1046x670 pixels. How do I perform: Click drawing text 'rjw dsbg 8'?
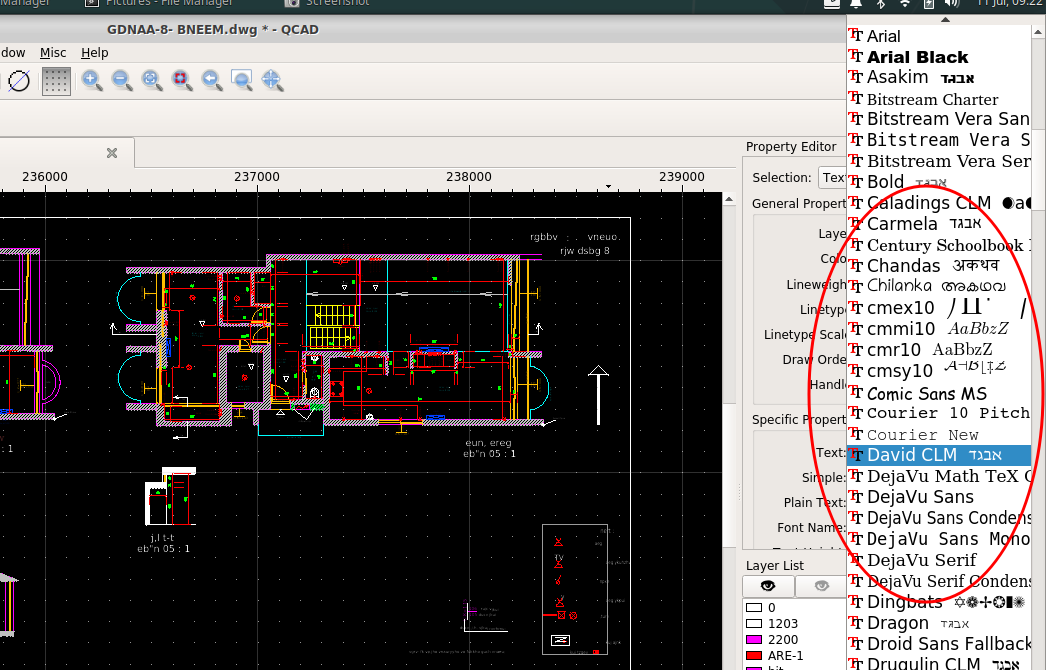(584, 251)
